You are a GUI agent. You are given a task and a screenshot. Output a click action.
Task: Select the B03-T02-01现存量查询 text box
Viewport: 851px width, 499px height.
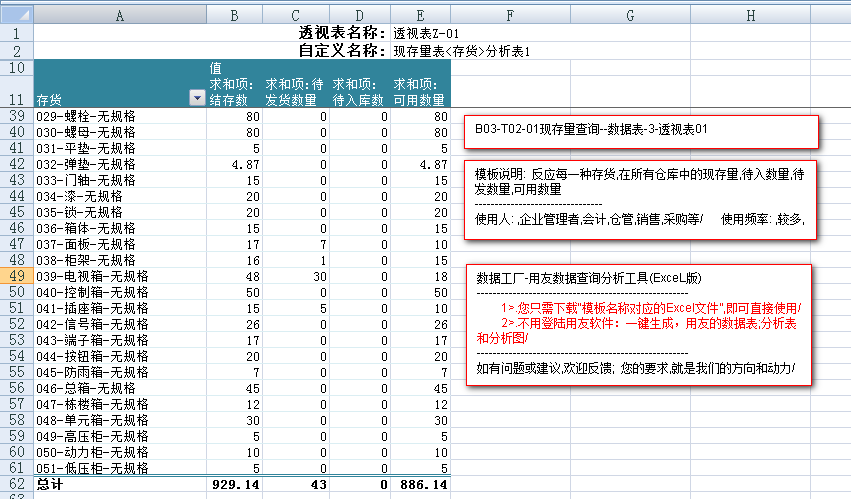[x=640, y=130]
